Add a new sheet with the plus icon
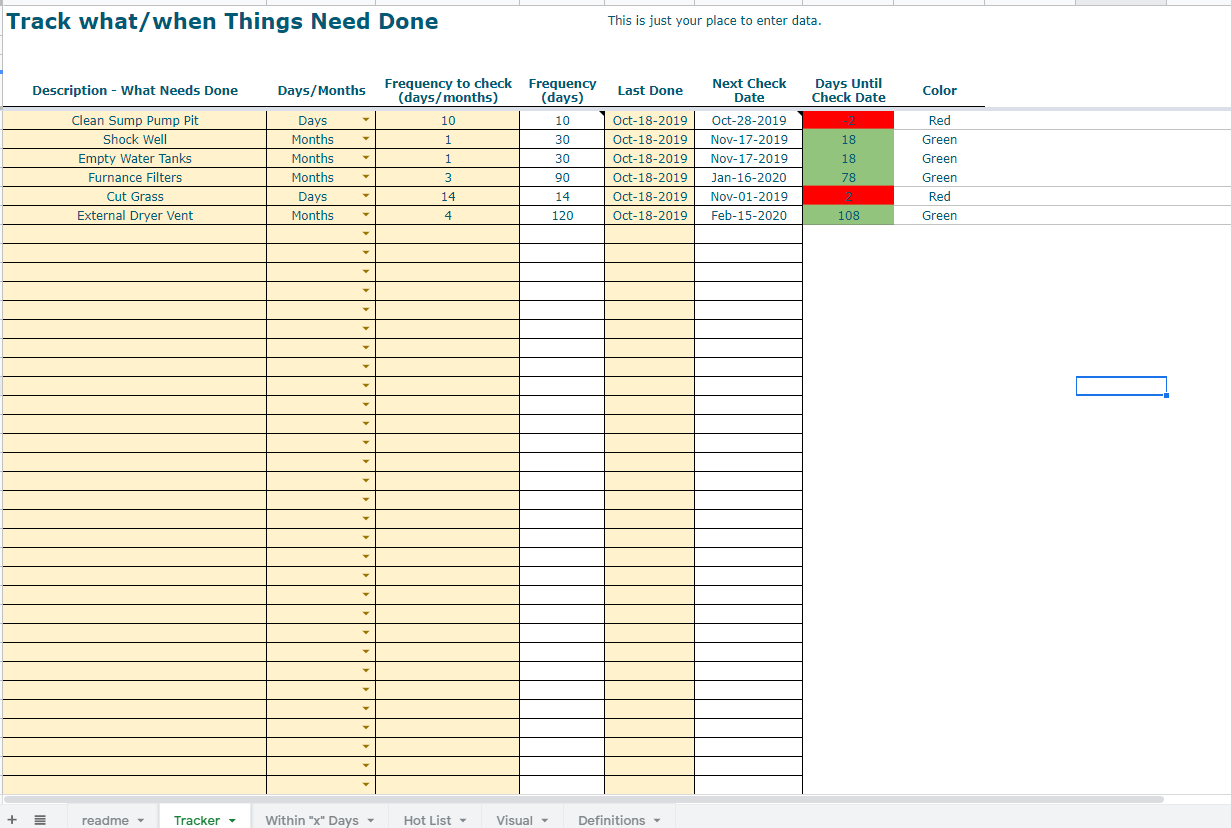 11,819
